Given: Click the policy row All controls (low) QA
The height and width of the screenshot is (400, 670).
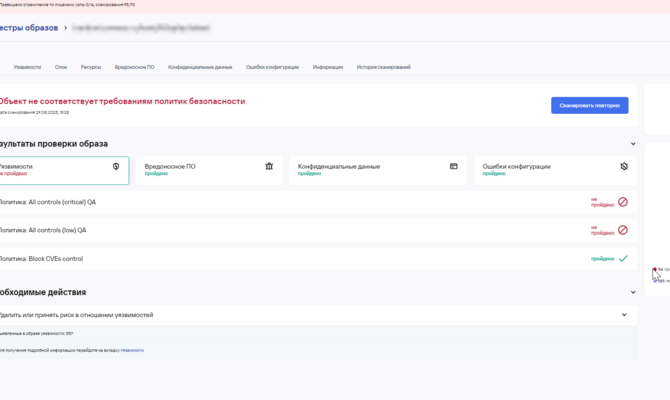Looking at the screenshot, I should coord(318,230).
